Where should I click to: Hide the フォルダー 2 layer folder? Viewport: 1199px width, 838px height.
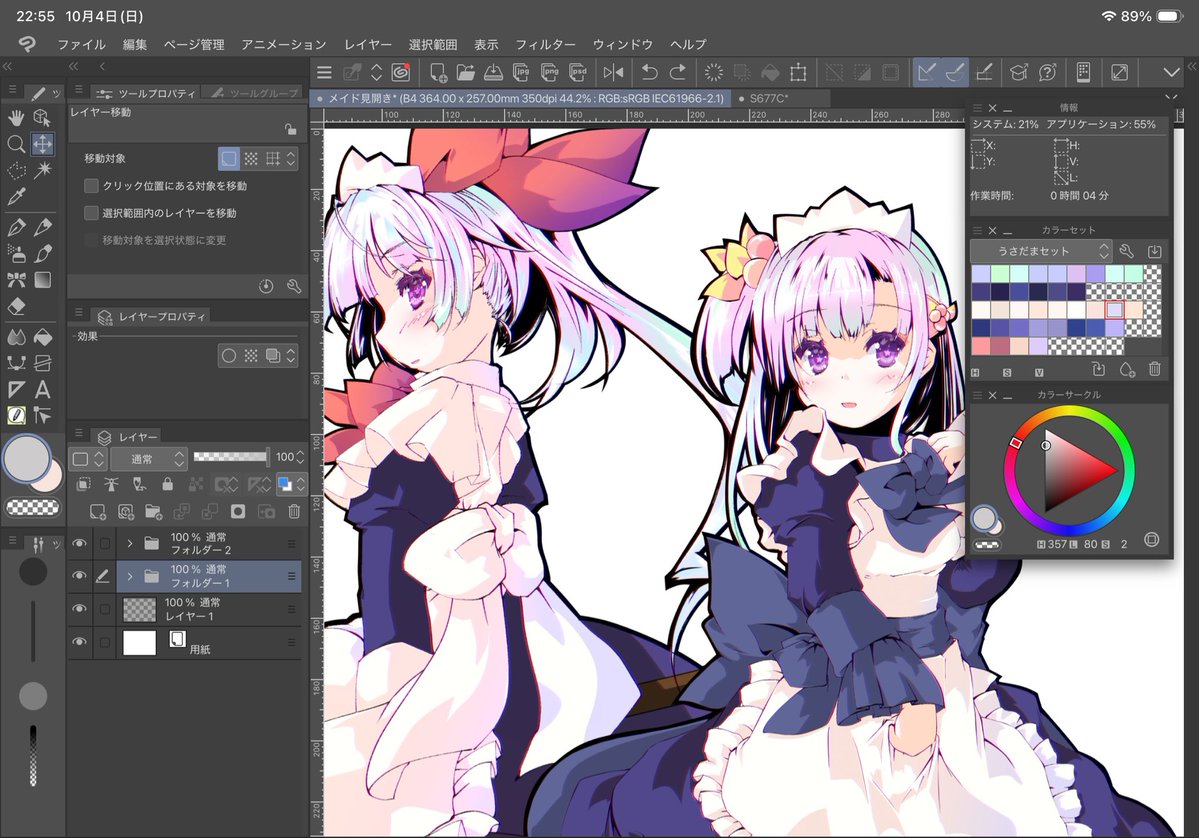coord(79,543)
